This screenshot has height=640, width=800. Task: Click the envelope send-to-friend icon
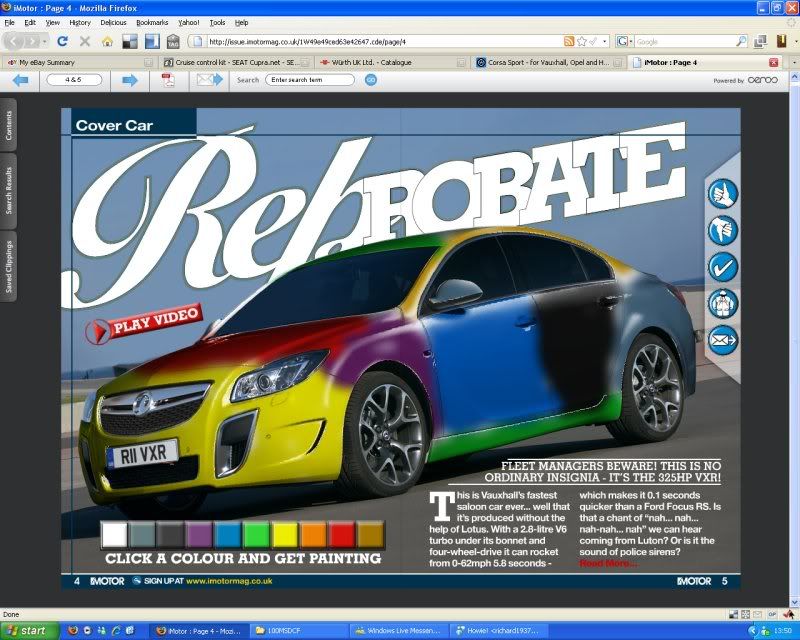pyautogui.click(x=722, y=340)
